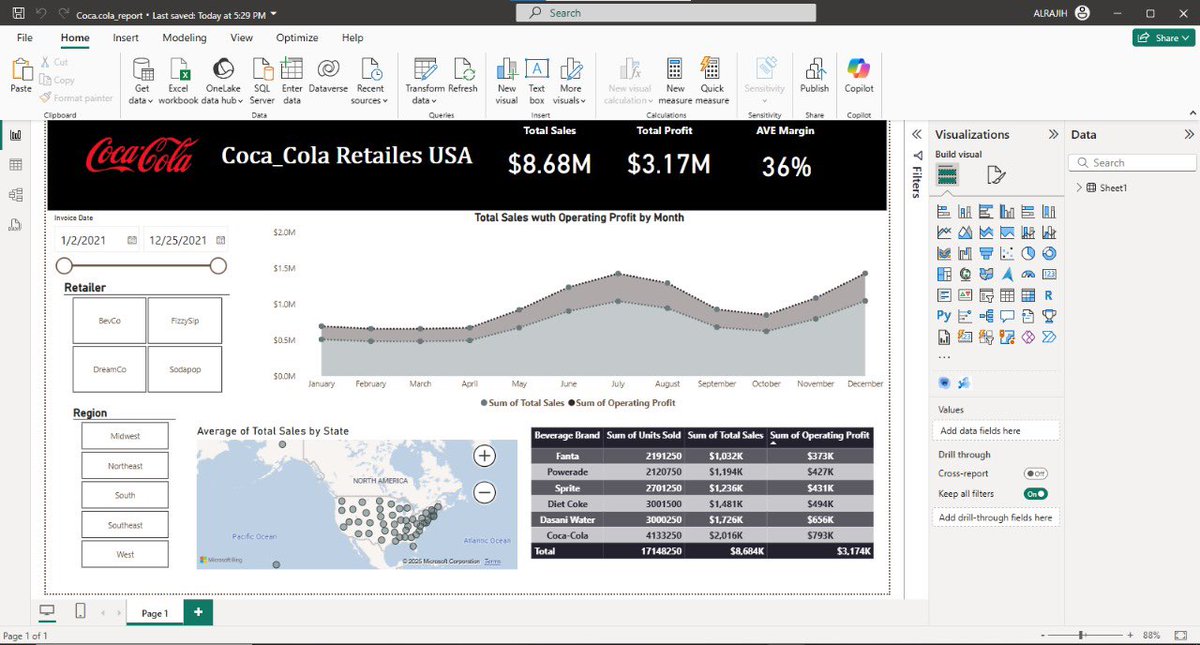Expand the Sheet1 table in Data pane
The image size is (1200, 645).
point(1079,187)
